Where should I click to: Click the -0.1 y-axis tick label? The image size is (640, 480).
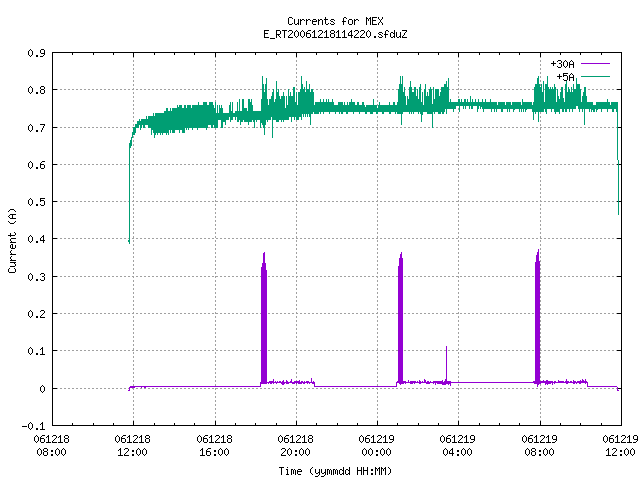click(33, 426)
